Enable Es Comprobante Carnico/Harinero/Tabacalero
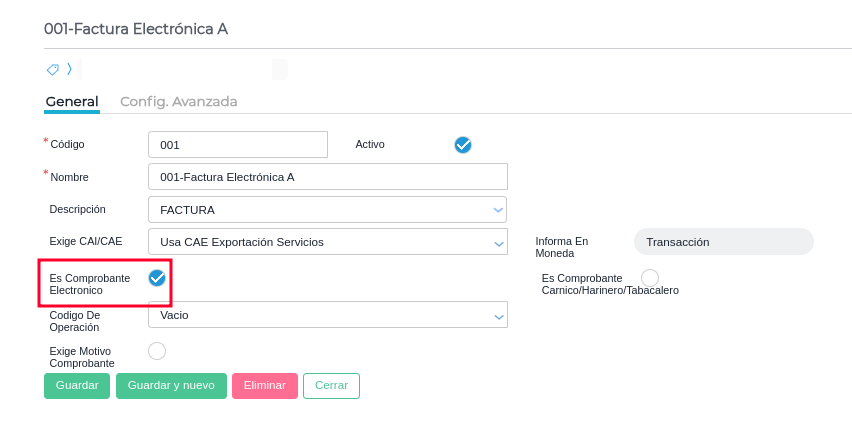852x431 pixels. [x=650, y=277]
